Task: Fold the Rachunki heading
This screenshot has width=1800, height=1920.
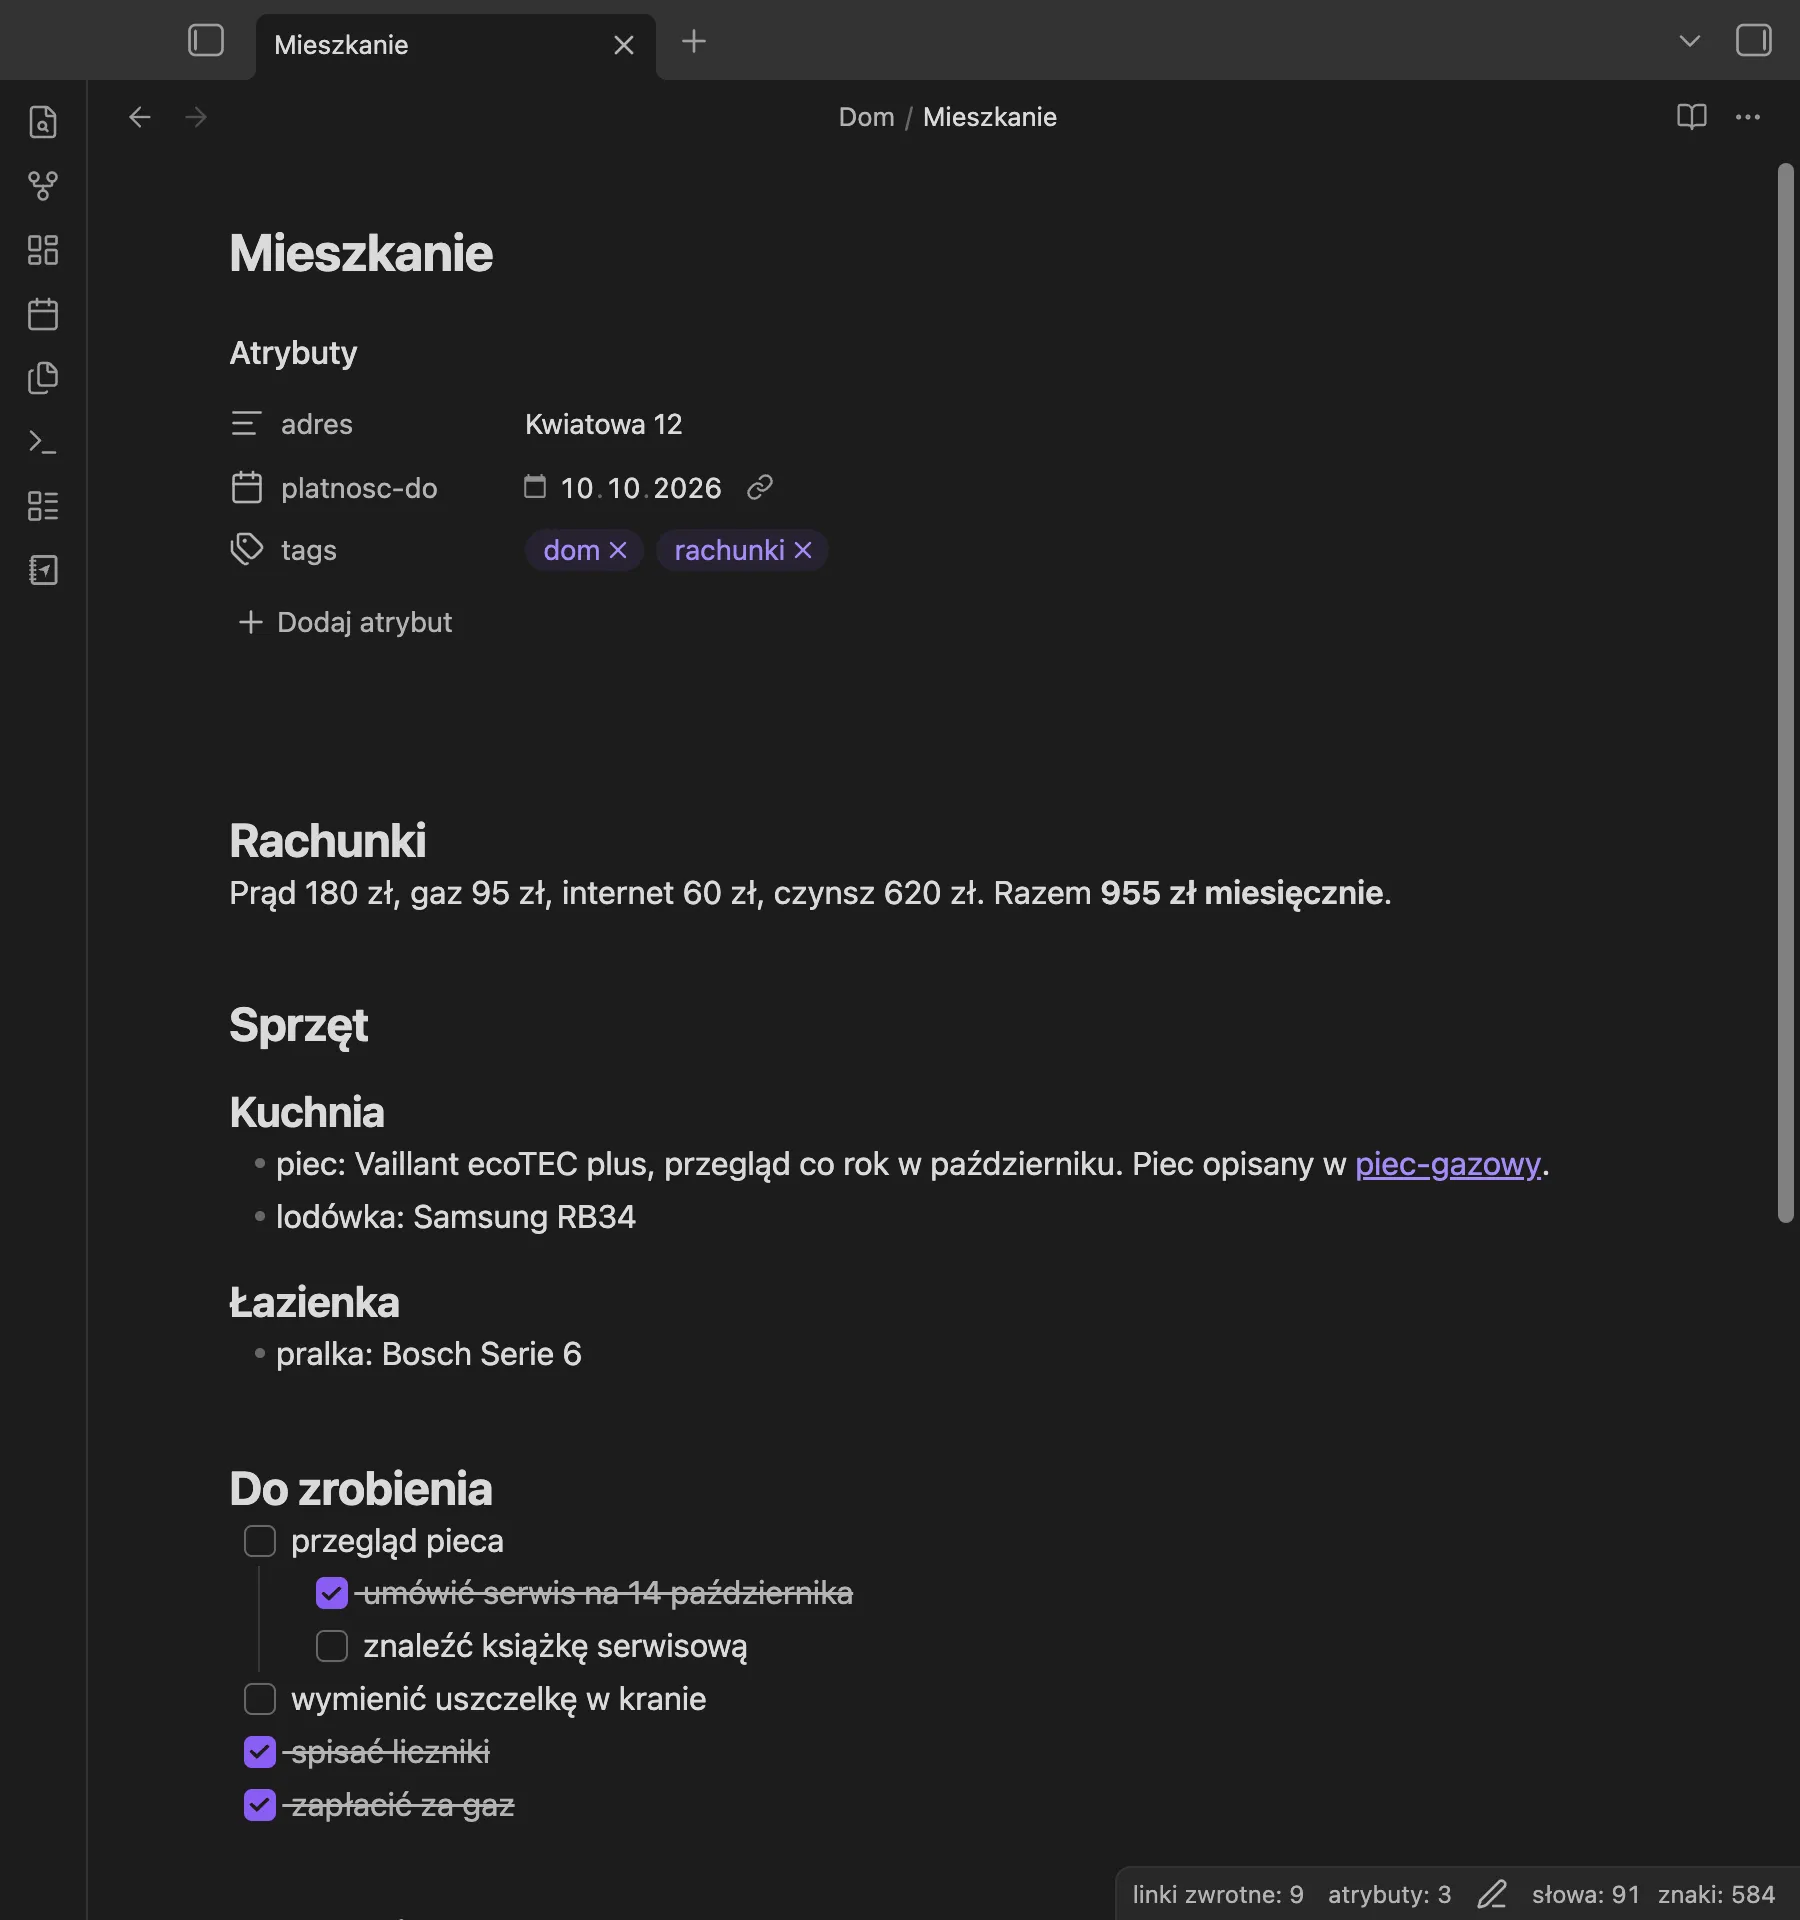Action: [328, 840]
